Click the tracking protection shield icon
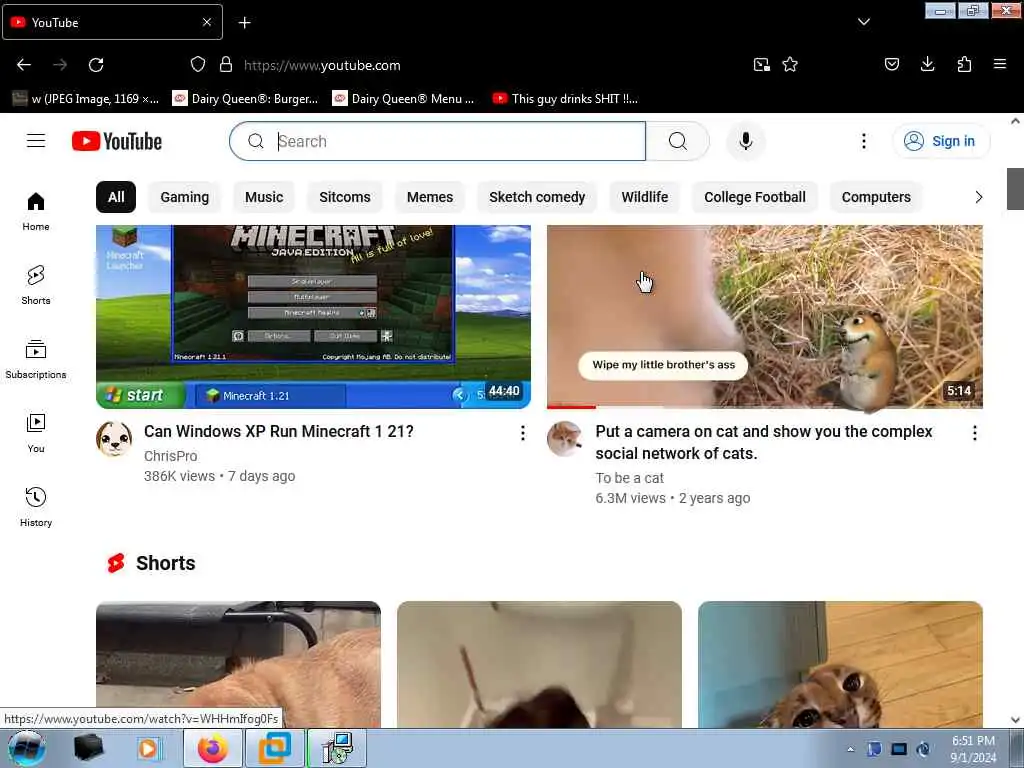 (198, 65)
